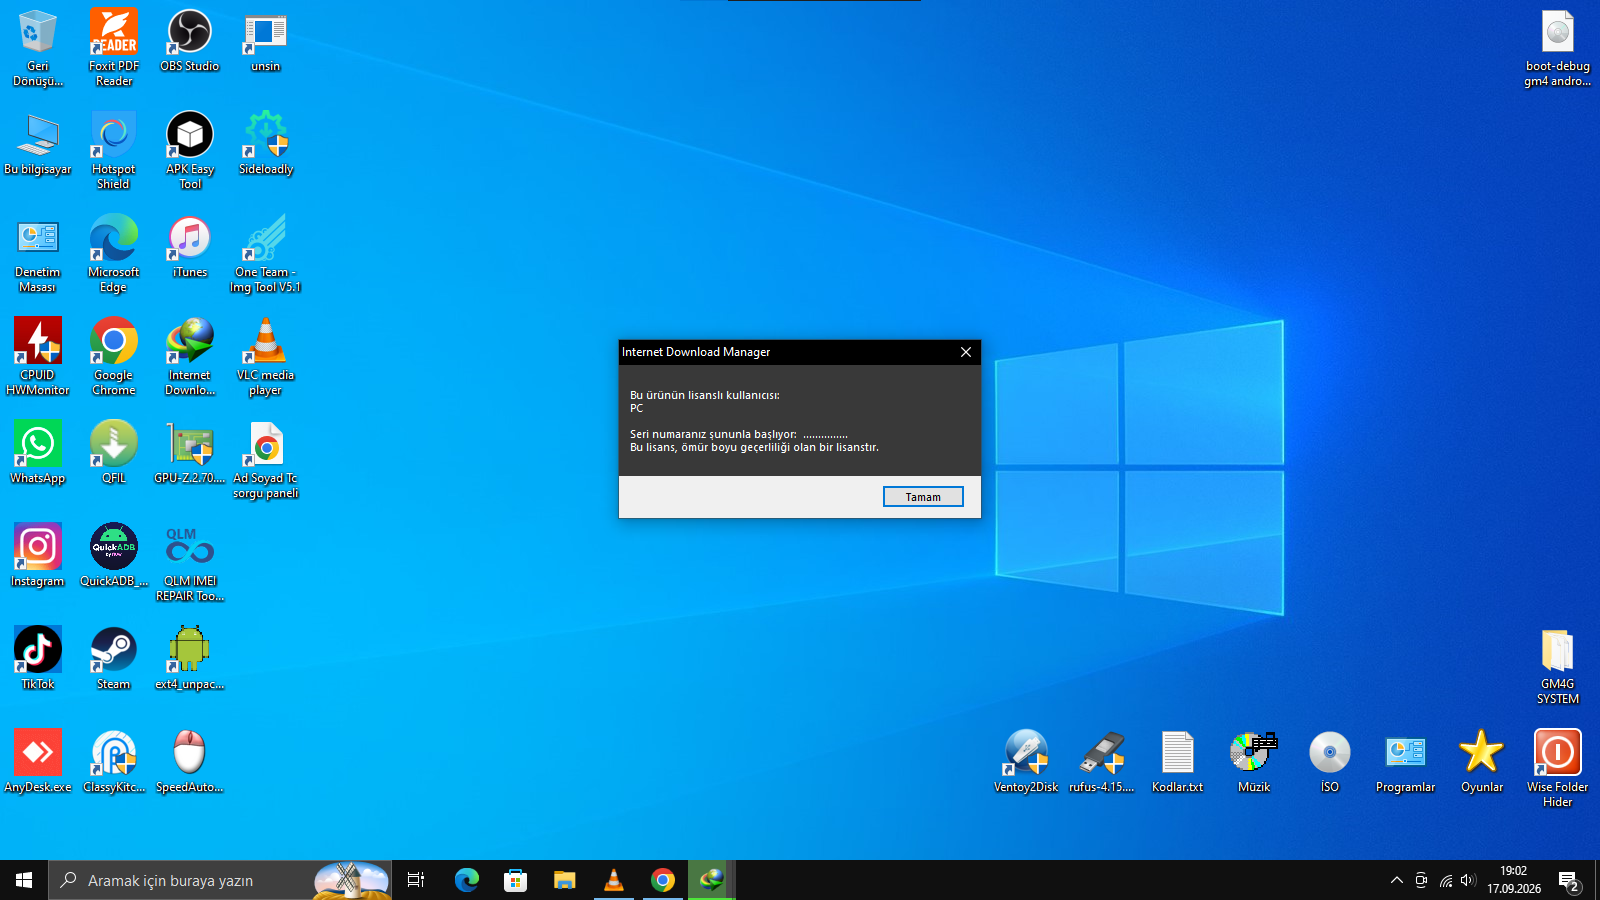
Task: Select the Müzik desktop icon
Action: click(x=1254, y=762)
